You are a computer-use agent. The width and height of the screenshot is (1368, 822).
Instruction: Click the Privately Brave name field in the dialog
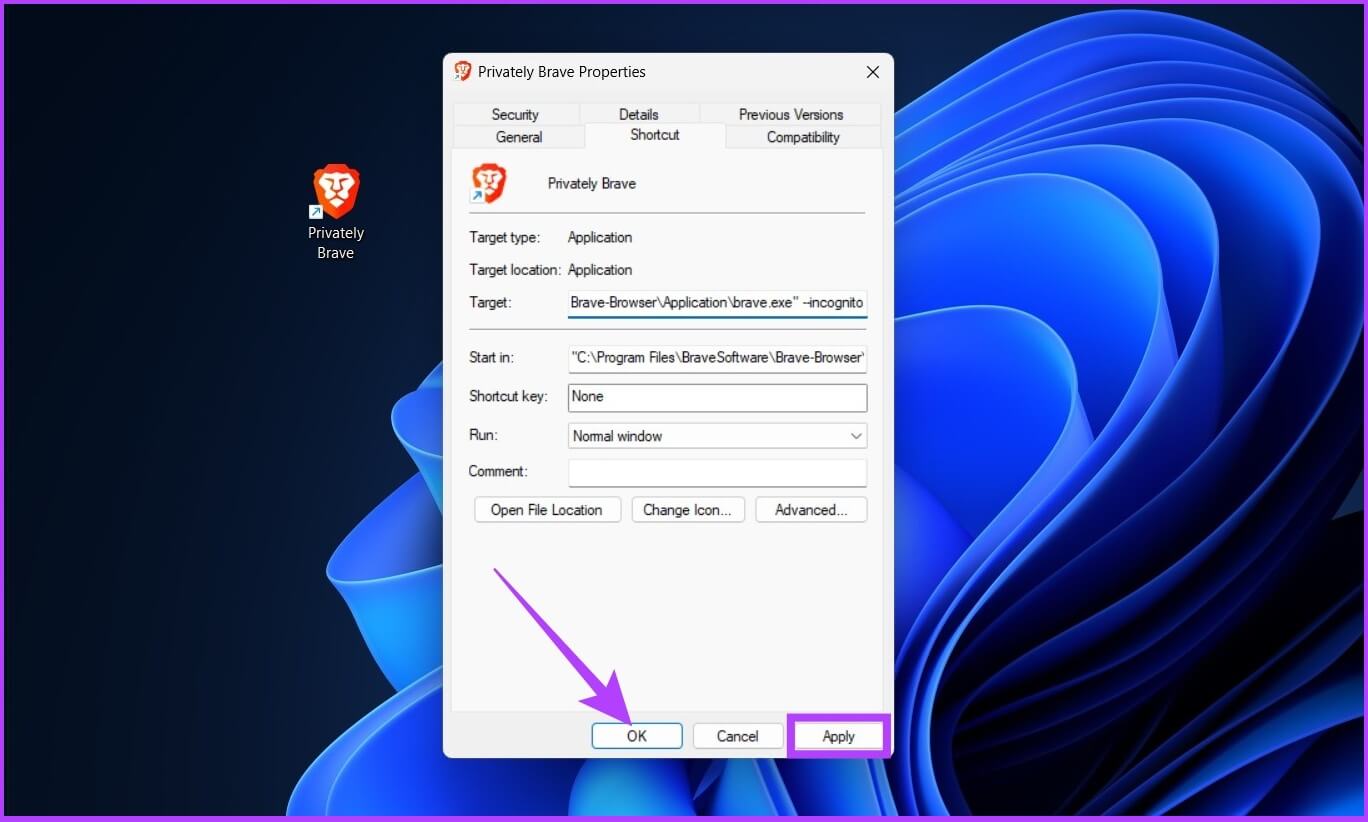592,184
